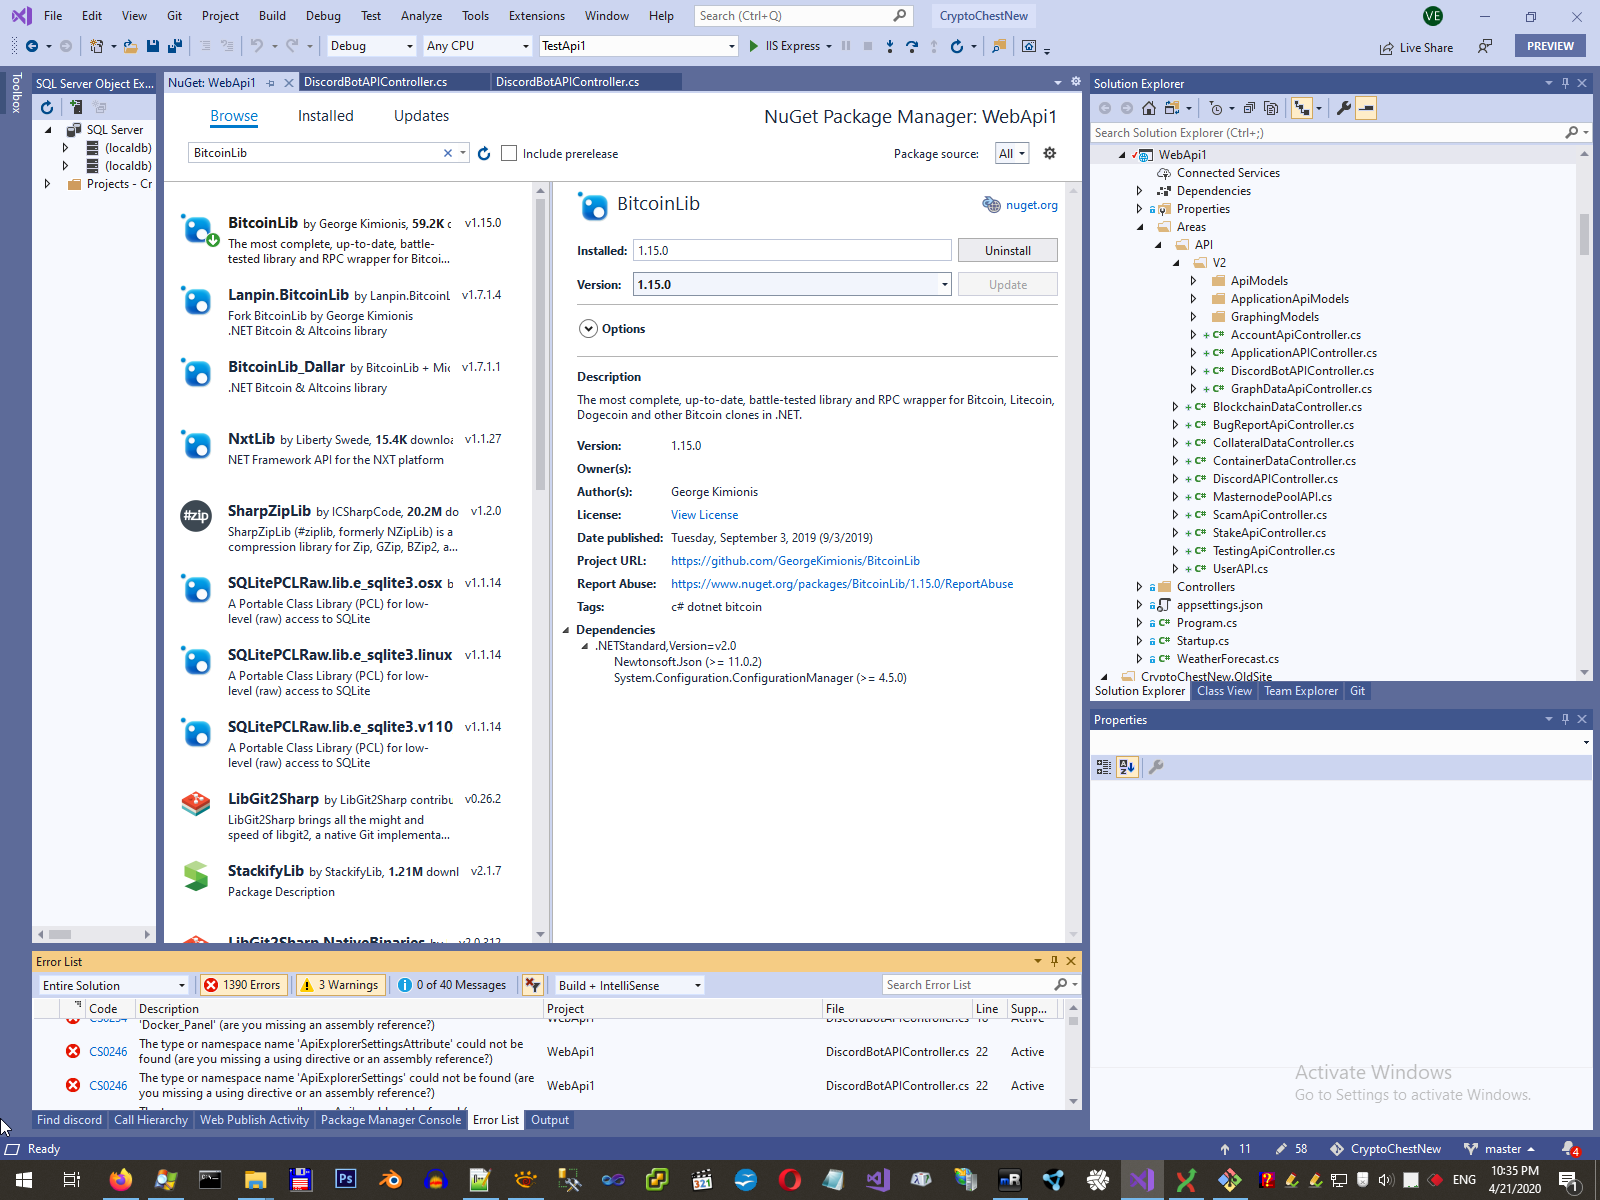This screenshot has width=1600, height=1200.
Task: Click the Live Share button
Action: point(1416,47)
